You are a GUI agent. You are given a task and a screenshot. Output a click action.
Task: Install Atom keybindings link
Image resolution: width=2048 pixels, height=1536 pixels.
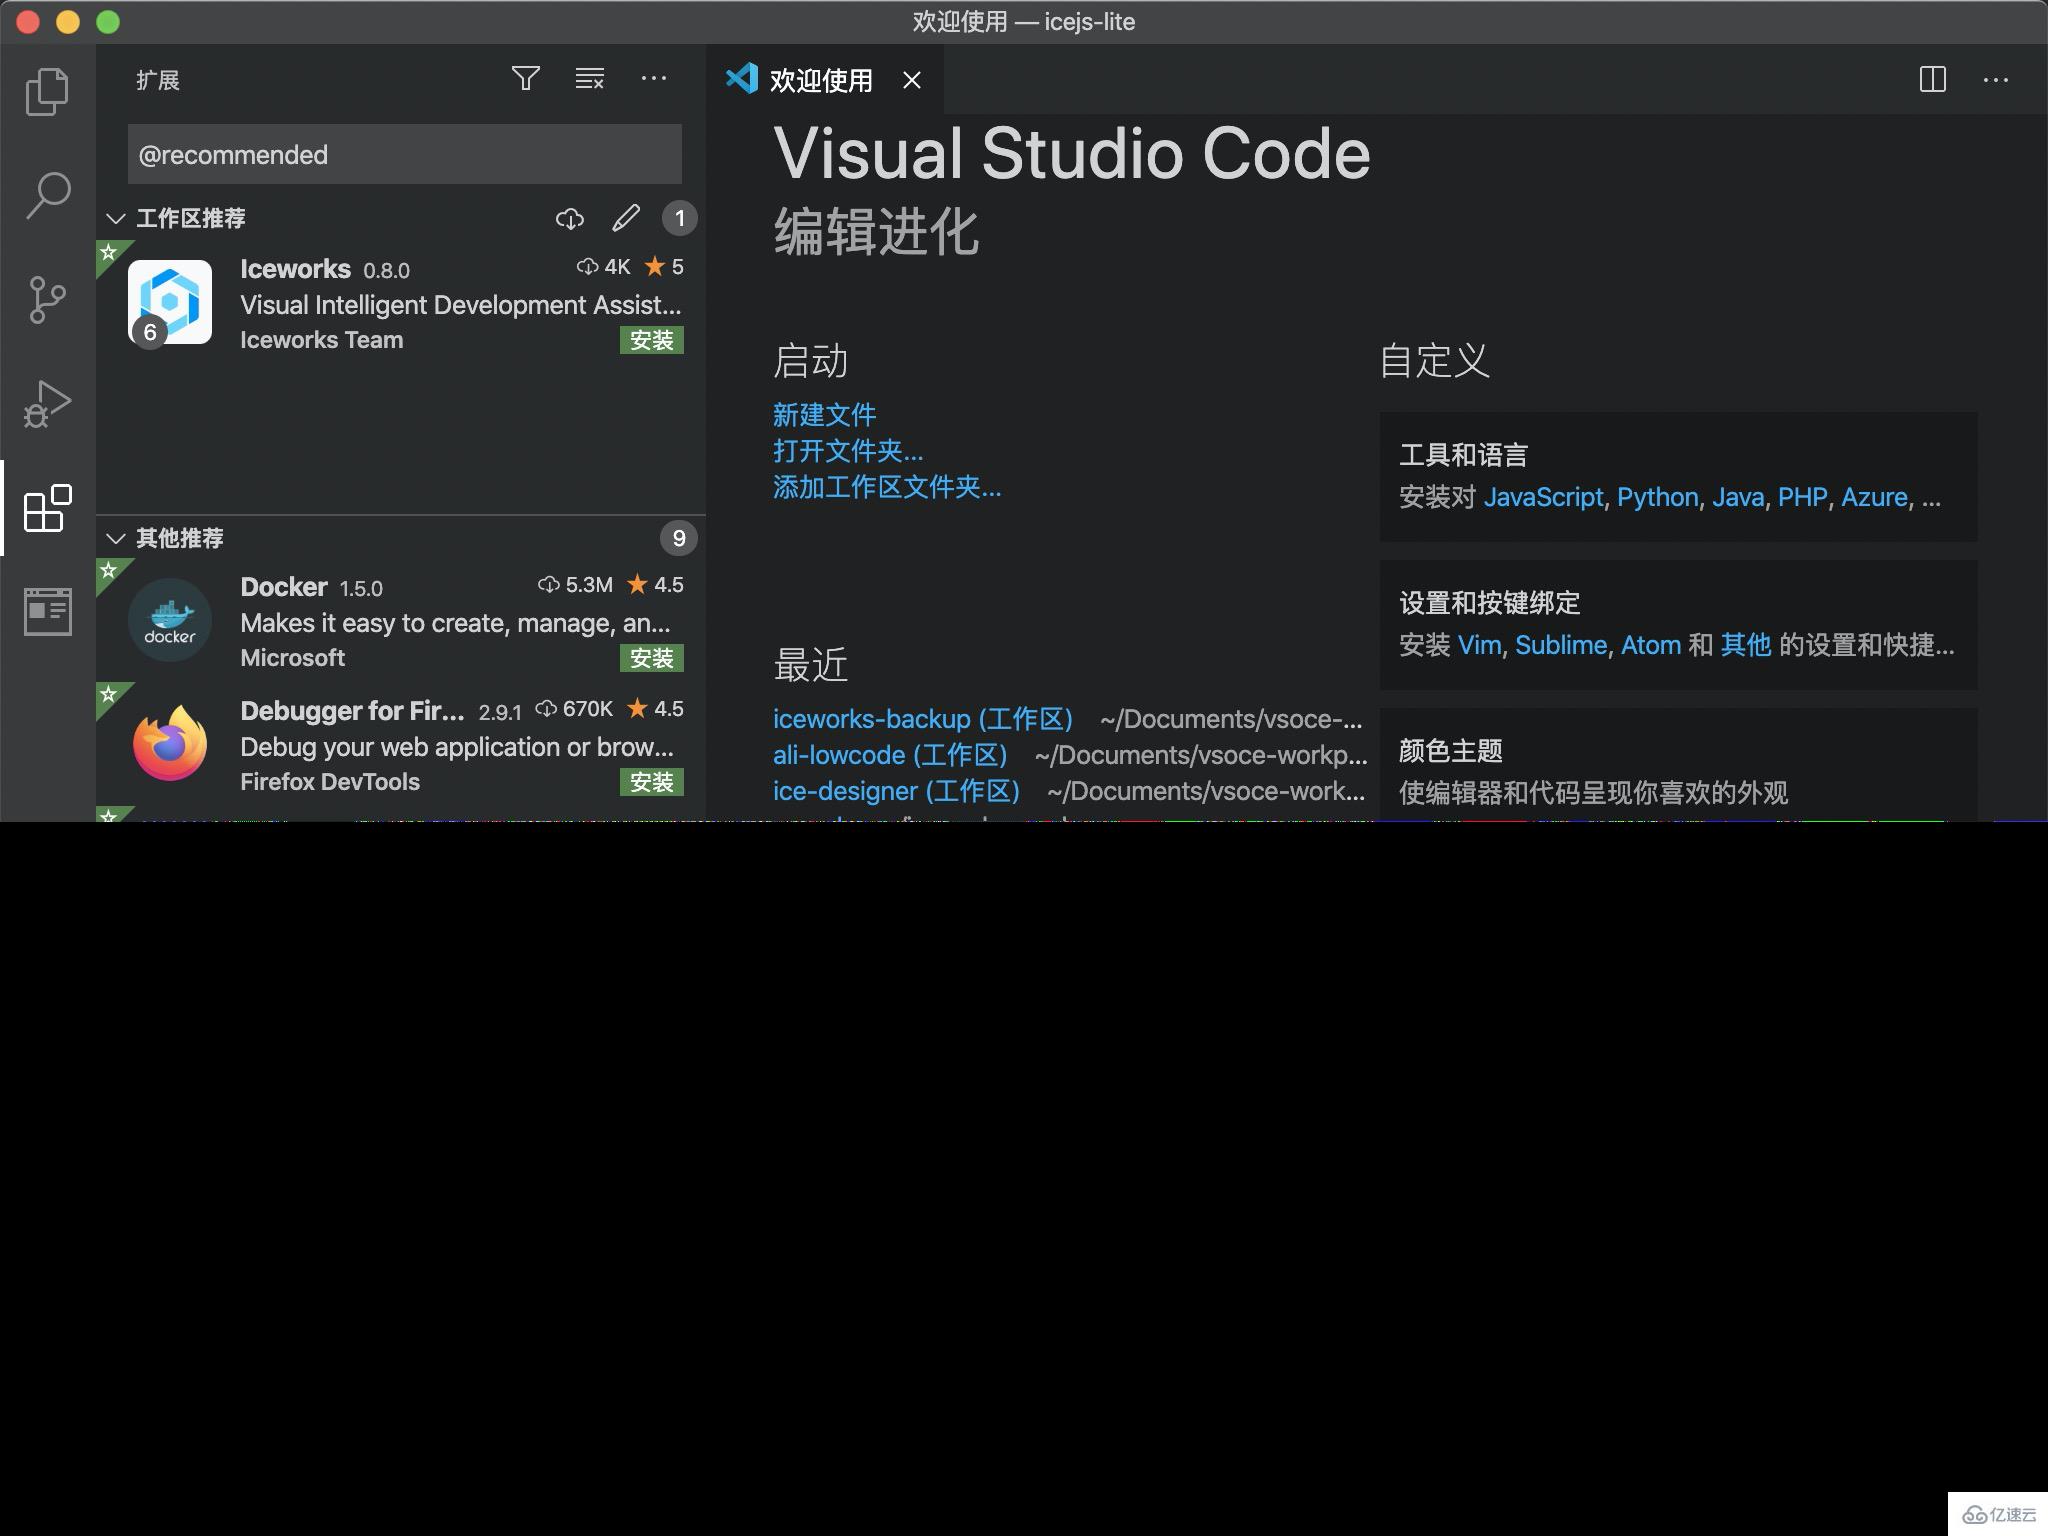click(1651, 645)
